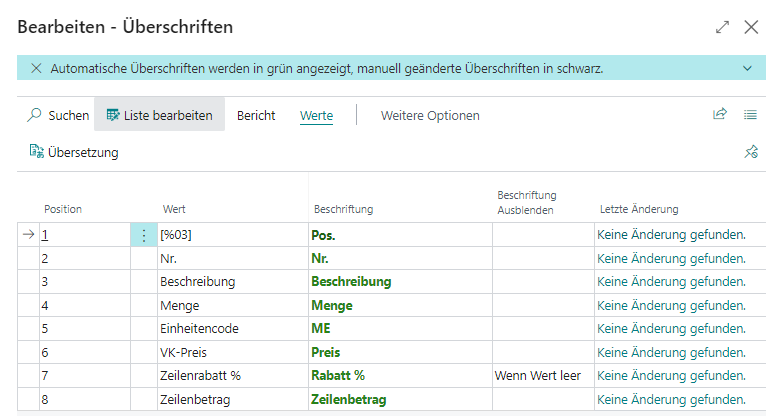Open position 1 link in first row
Screen dimensions: 777x416
tap(45, 235)
